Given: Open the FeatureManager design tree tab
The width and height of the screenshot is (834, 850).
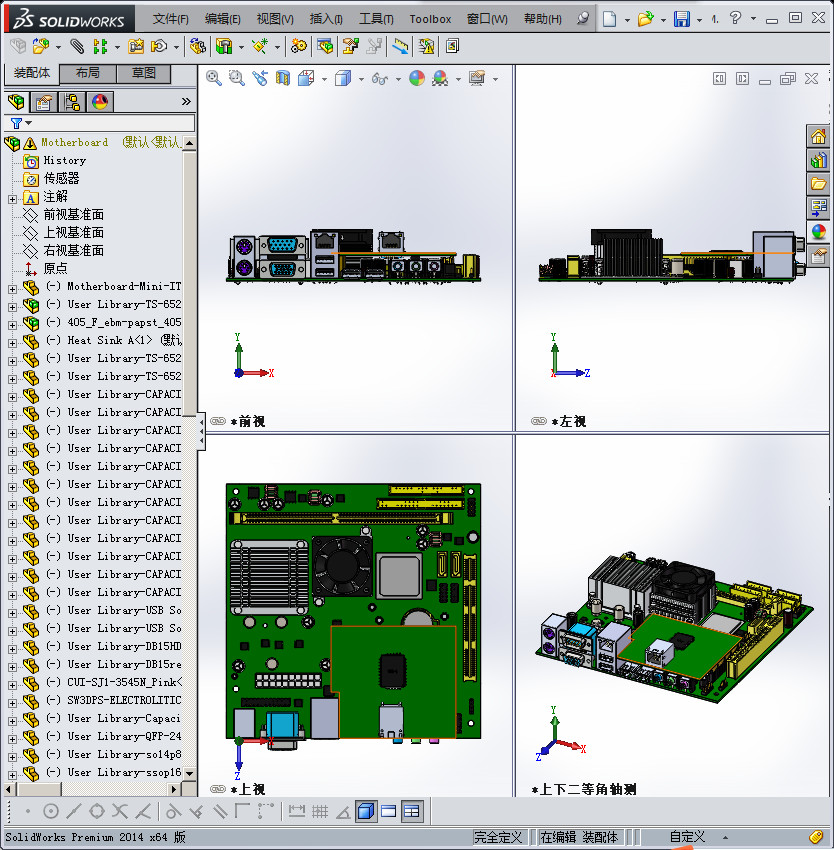Looking at the screenshot, I should [x=16, y=102].
